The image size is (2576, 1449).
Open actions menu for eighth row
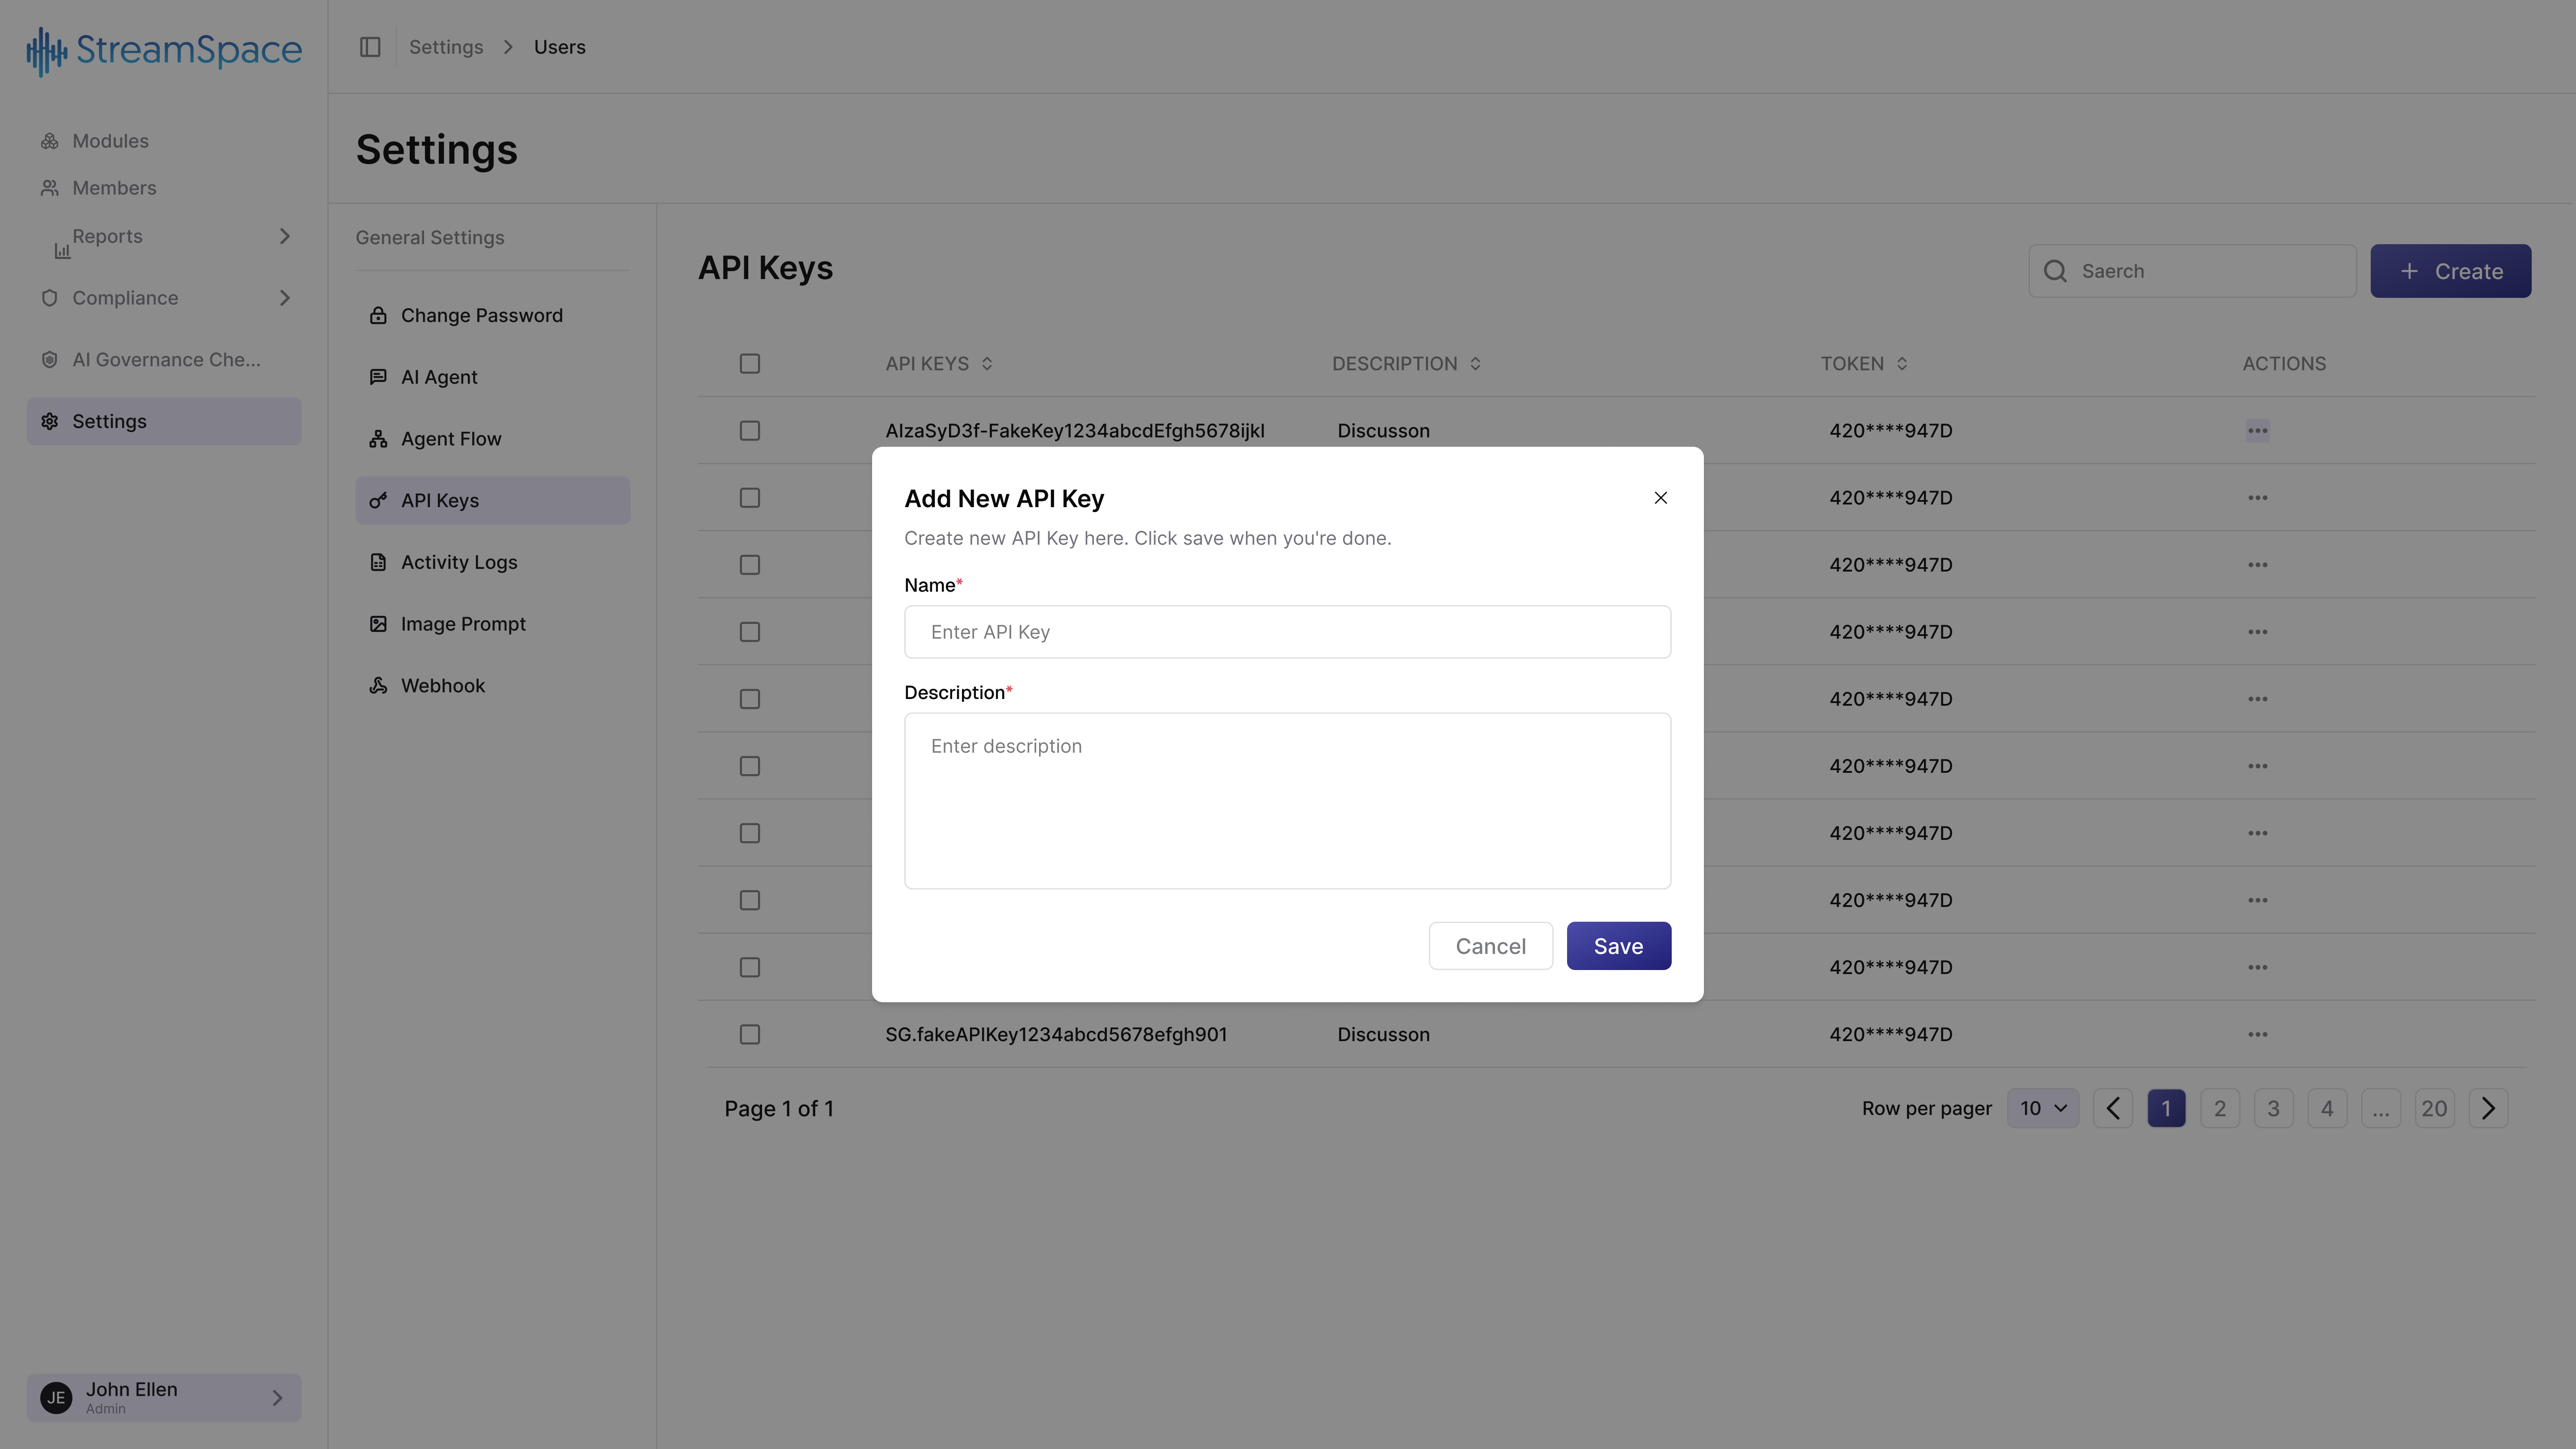point(2258,900)
